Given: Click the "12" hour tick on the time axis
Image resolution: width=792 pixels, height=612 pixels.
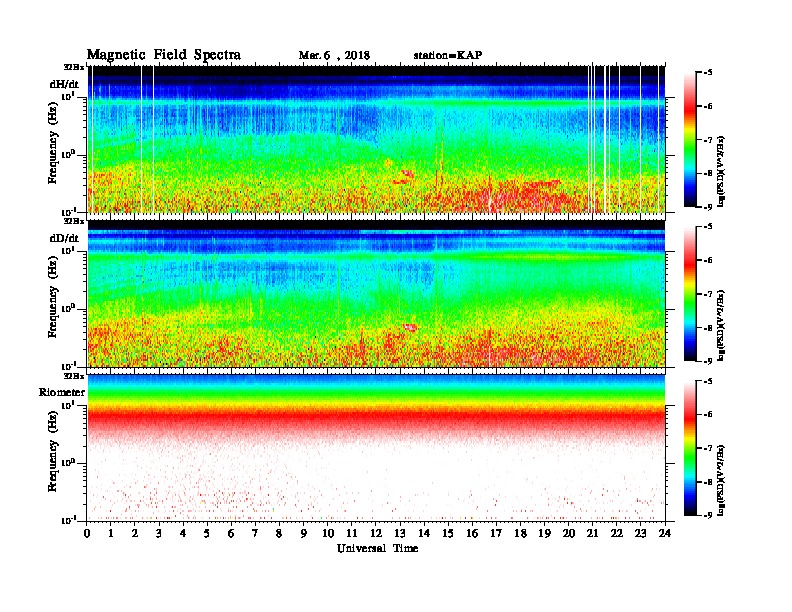Looking at the screenshot, I should click(x=376, y=534).
